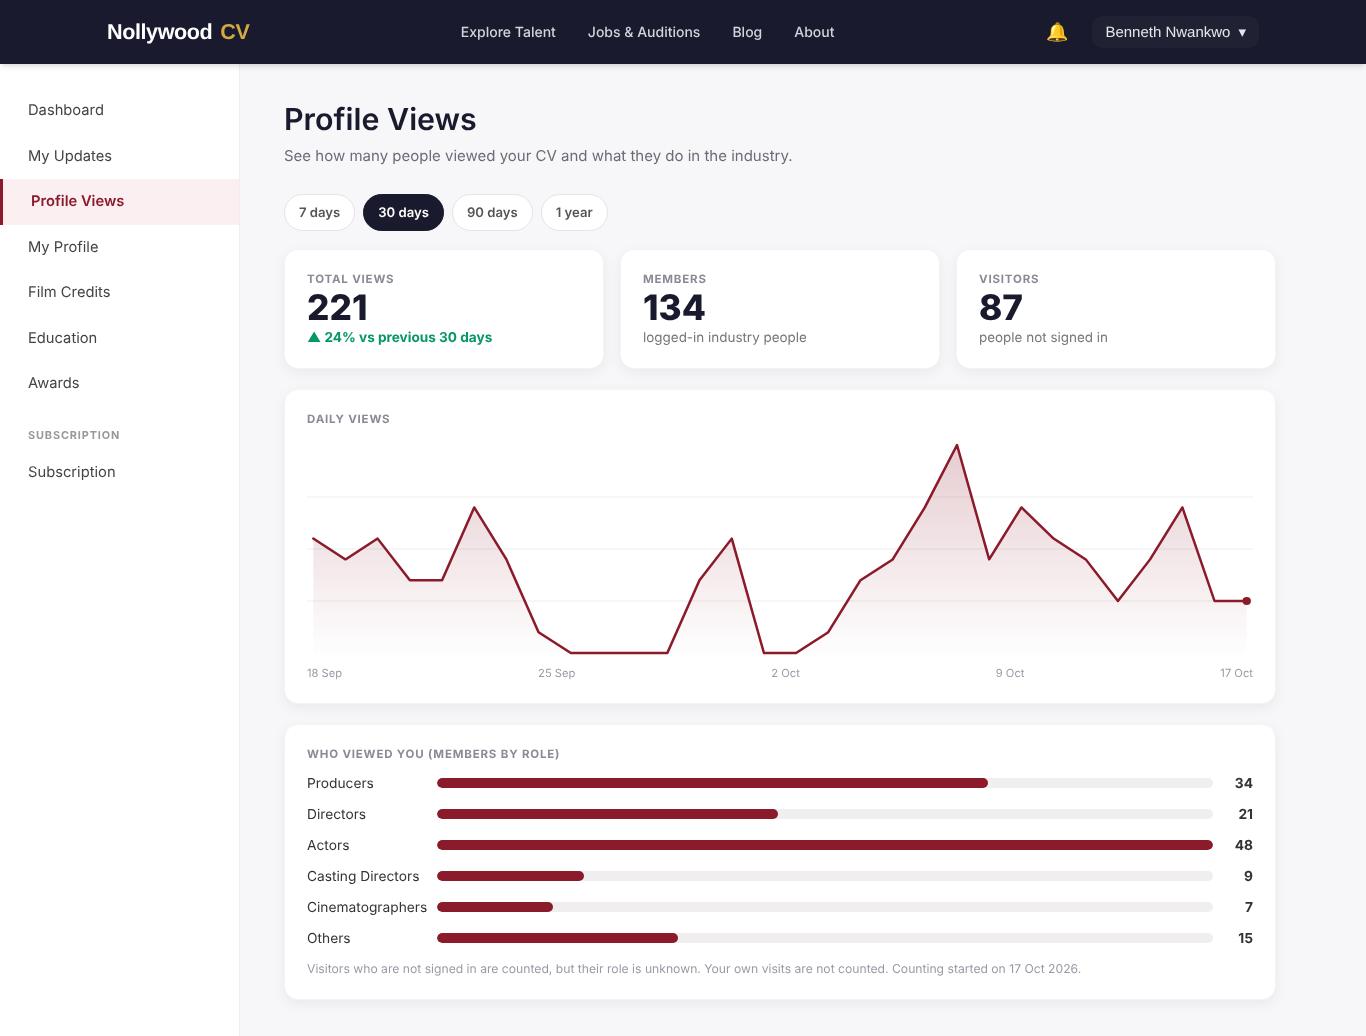Switch to the 1 year range
The image size is (1366, 1036).
(574, 212)
